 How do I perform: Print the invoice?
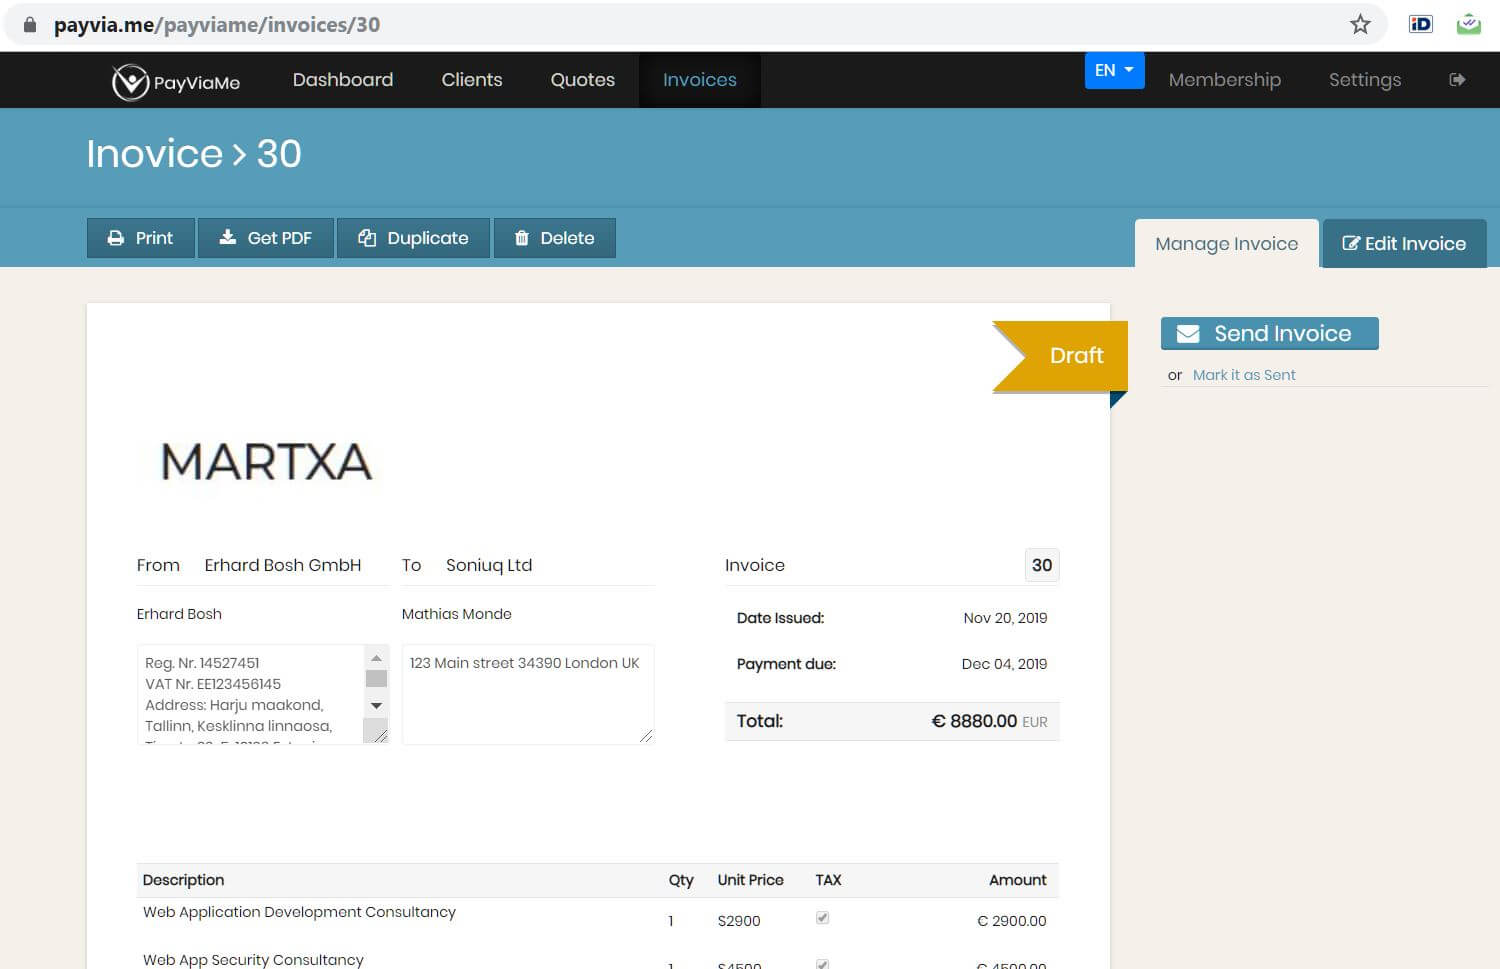click(141, 238)
